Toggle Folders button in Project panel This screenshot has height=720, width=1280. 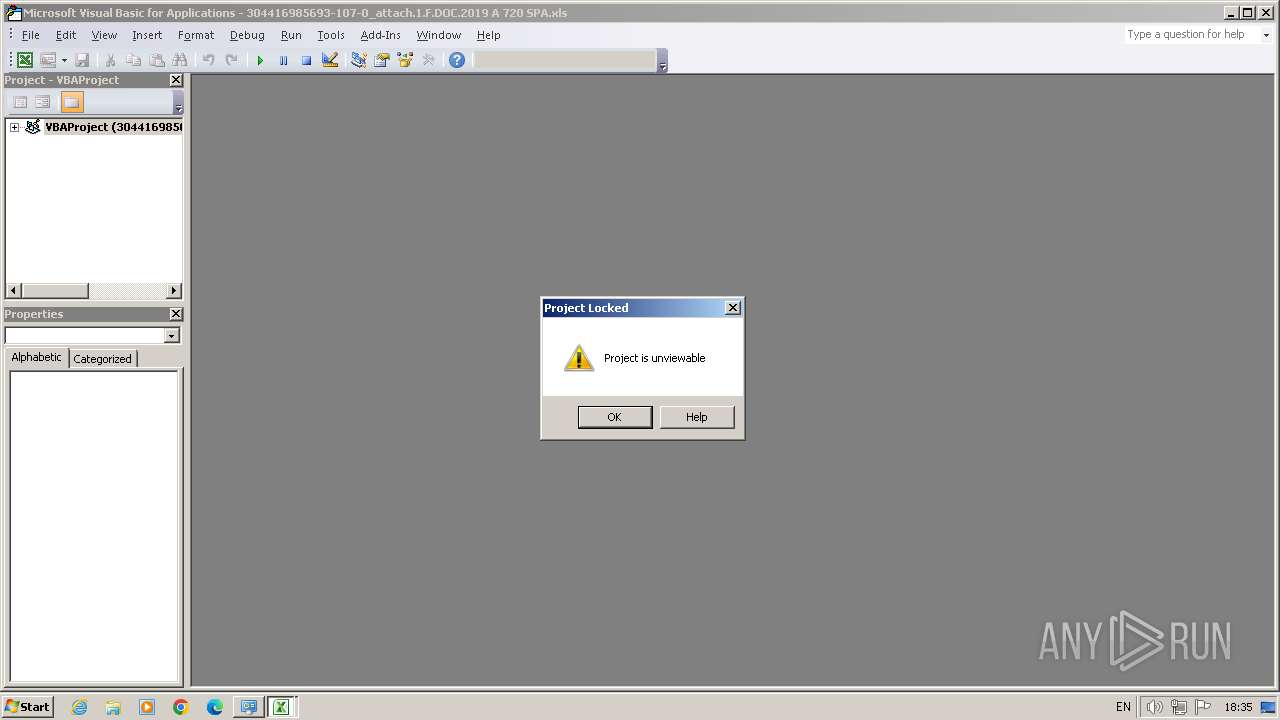71,102
